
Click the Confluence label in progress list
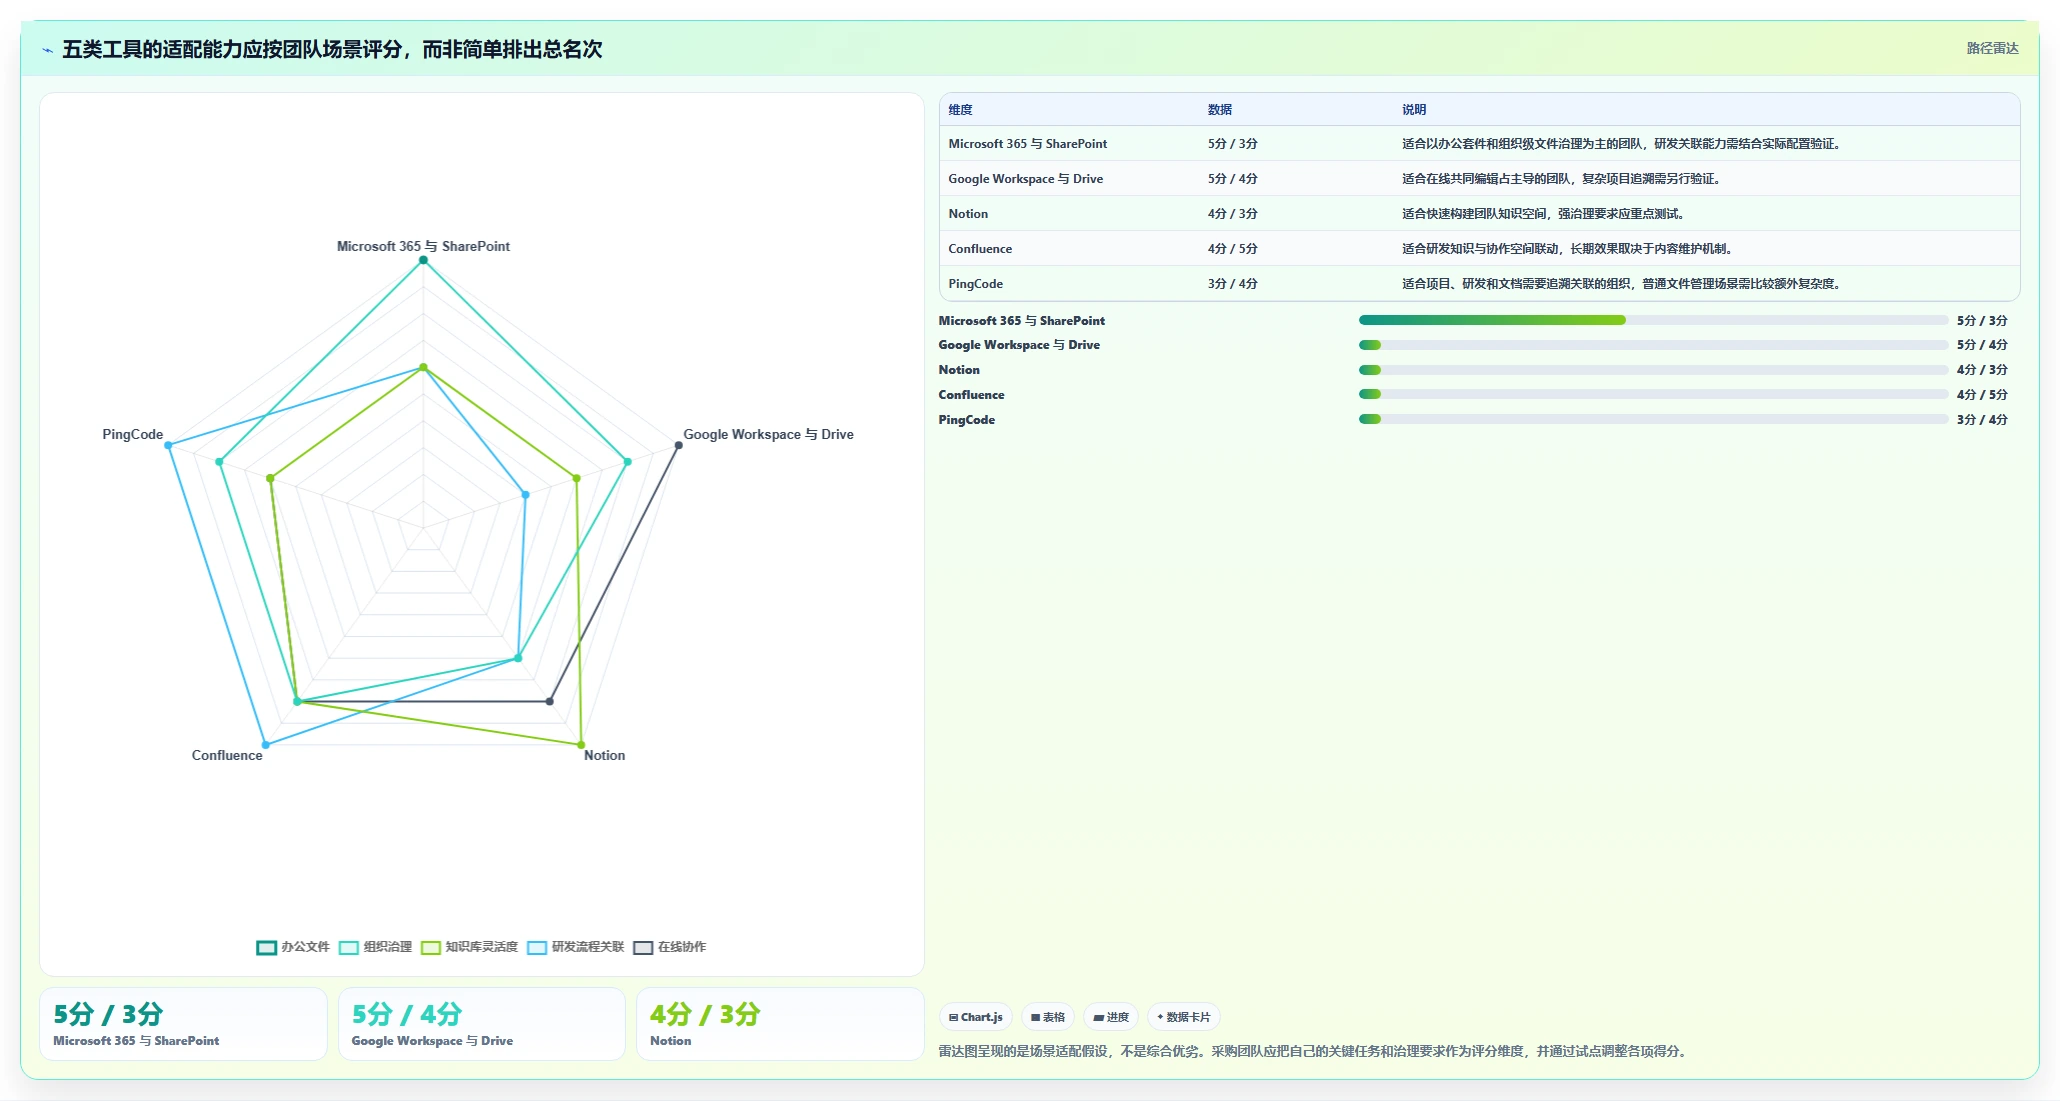(x=971, y=395)
